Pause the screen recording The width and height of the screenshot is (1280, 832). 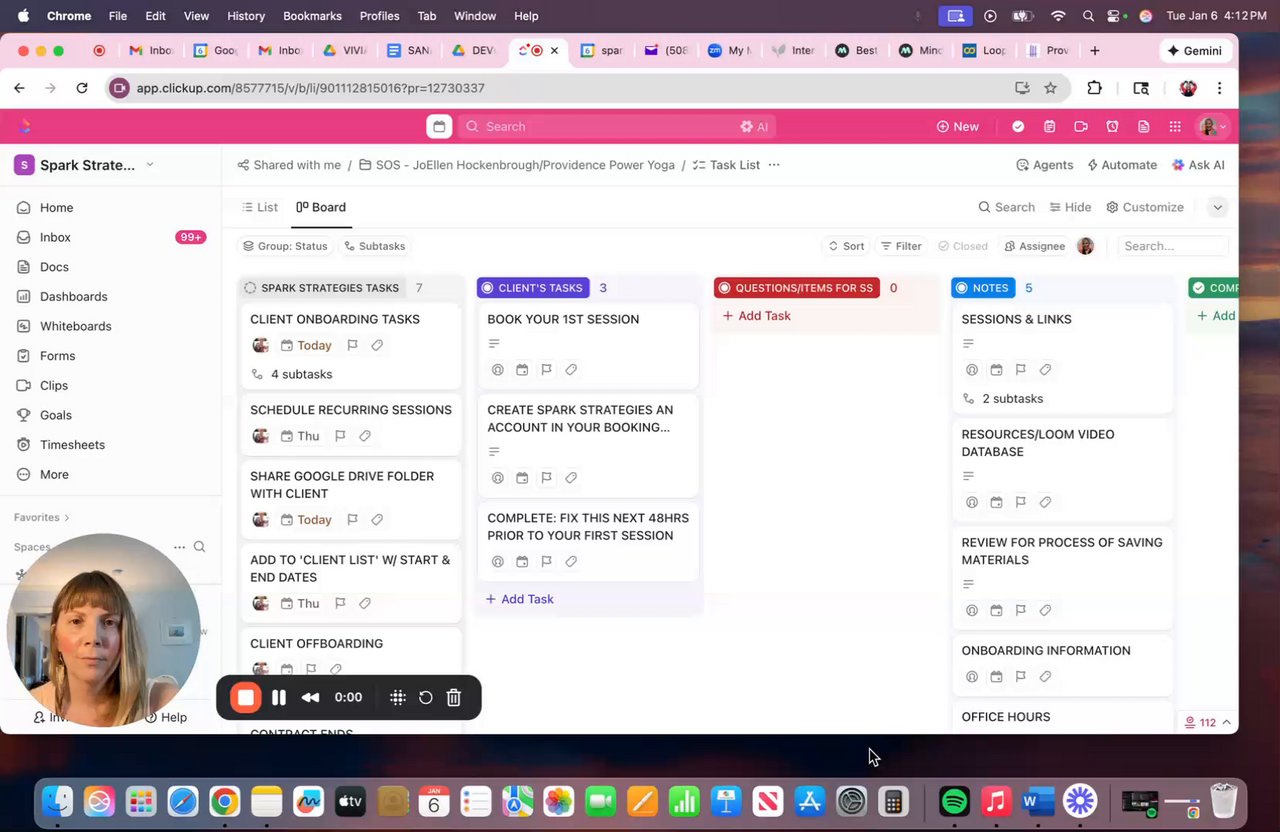(x=279, y=697)
